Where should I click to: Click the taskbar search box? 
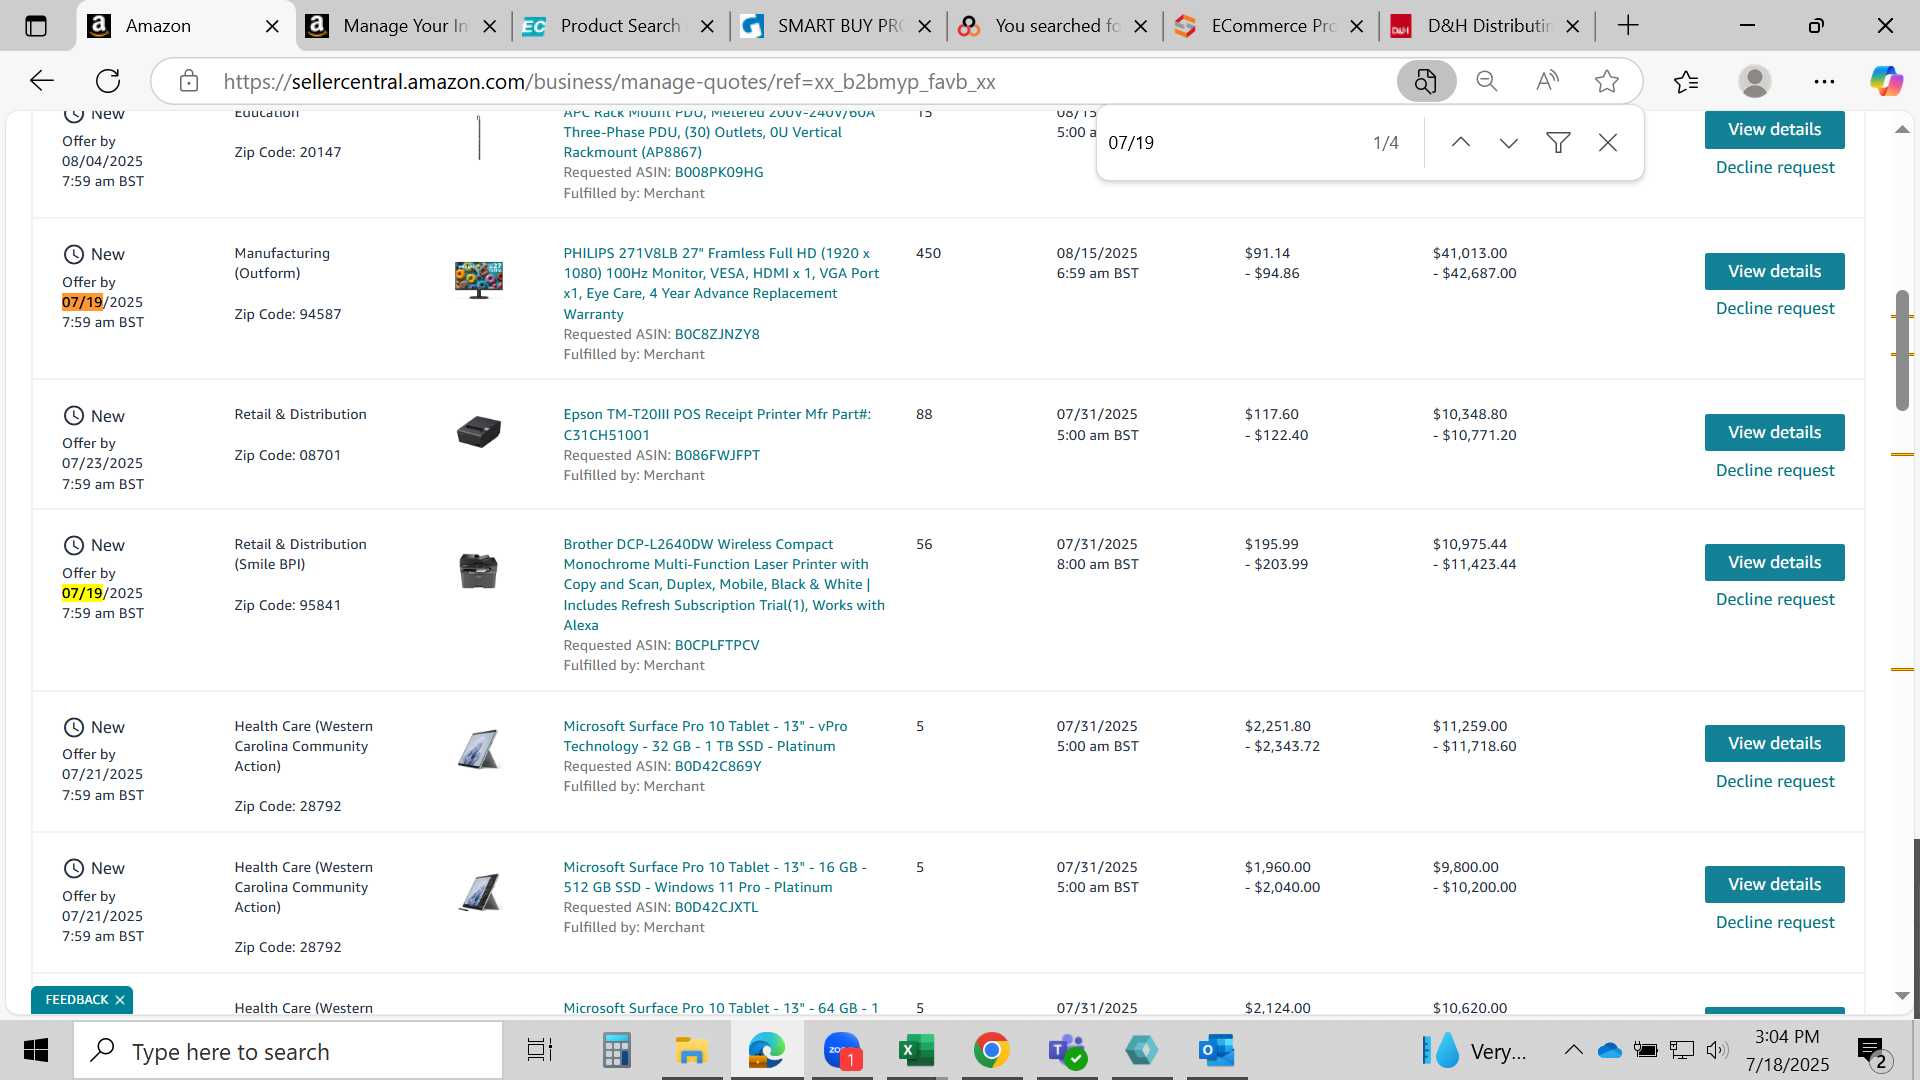288,1051
